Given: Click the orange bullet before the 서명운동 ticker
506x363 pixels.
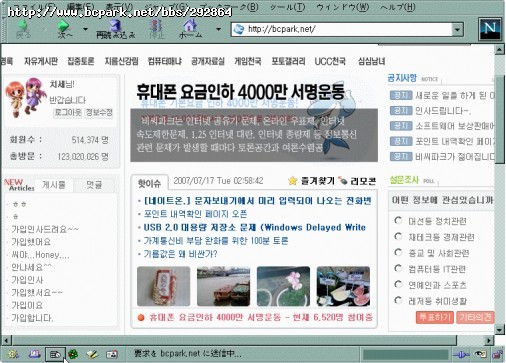Looking at the screenshot, I should pos(141,318).
